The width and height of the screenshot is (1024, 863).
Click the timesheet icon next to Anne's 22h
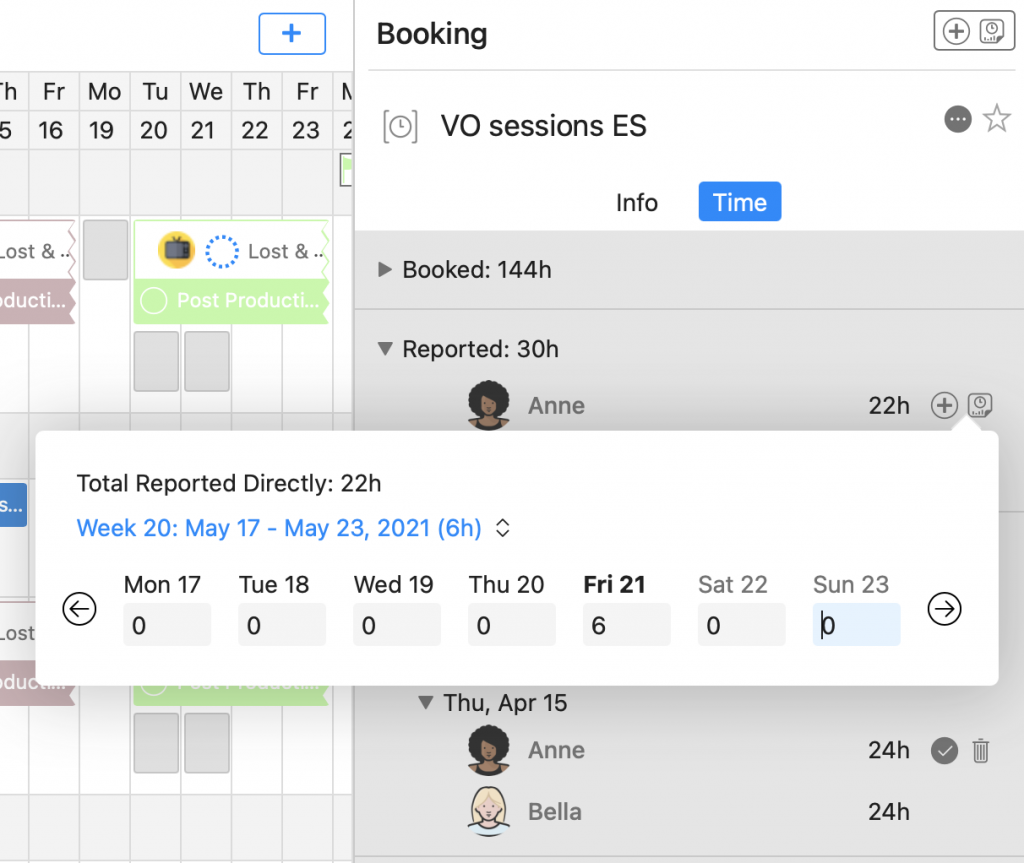click(x=980, y=406)
